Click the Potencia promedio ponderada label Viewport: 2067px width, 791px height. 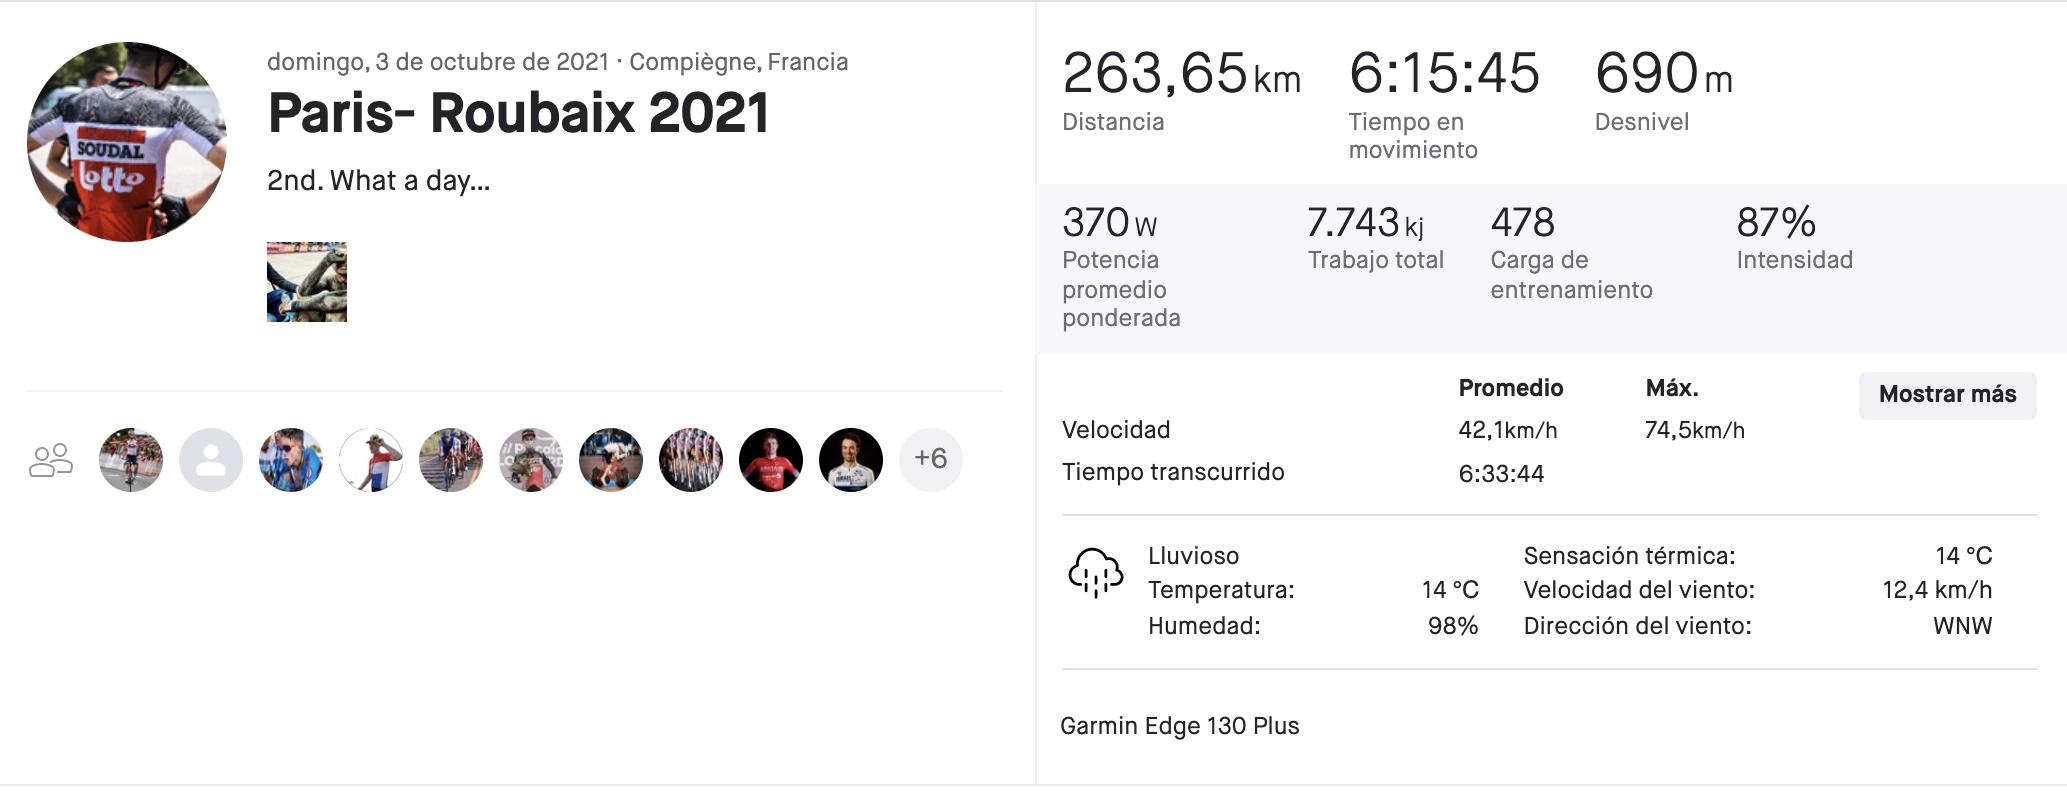tap(1120, 289)
